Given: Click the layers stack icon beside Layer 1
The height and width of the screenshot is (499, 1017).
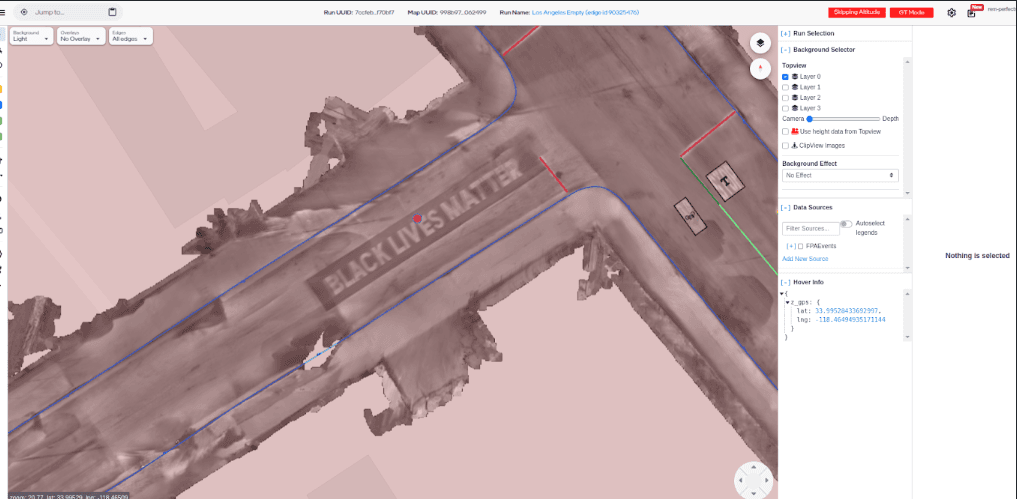Looking at the screenshot, I should tap(795, 87).
